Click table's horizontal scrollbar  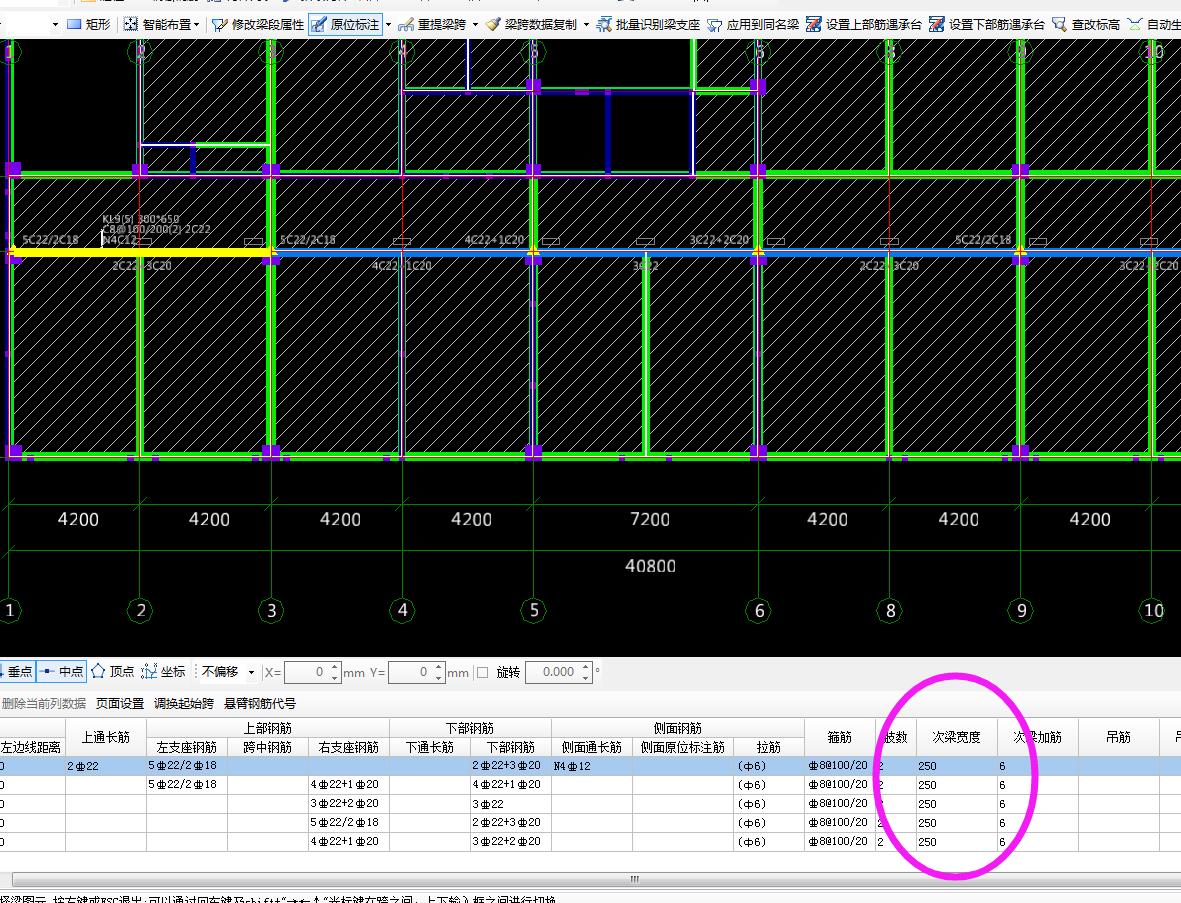[634, 879]
